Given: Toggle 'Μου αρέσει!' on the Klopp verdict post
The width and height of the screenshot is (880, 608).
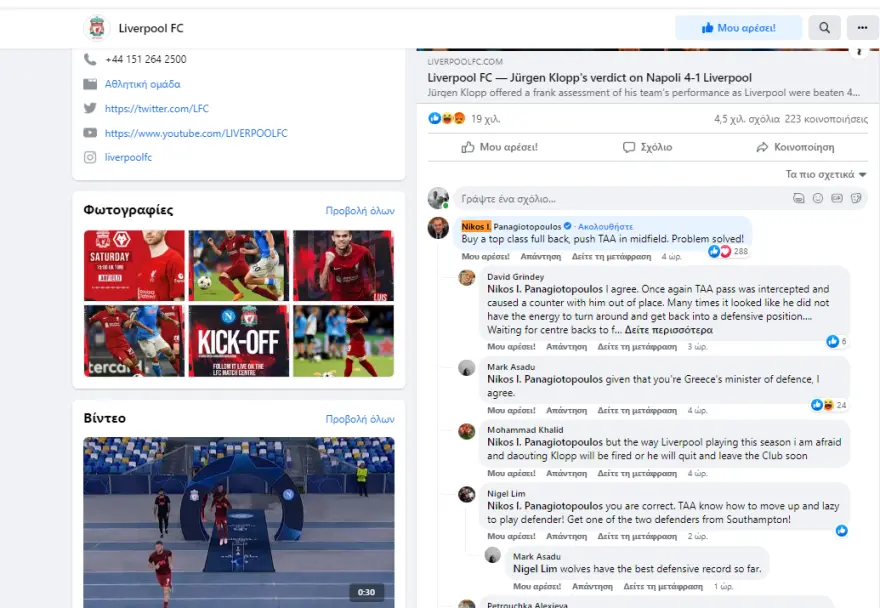Looking at the screenshot, I should pyautogui.click(x=499, y=147).
